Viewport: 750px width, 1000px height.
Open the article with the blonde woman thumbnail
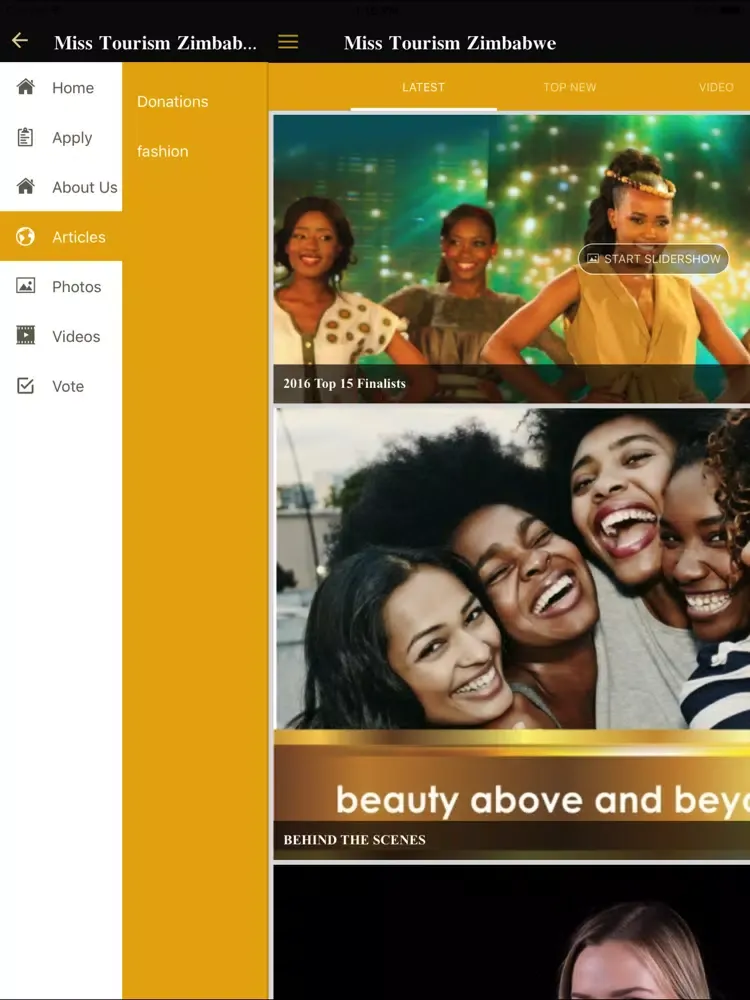click(511, 932)
